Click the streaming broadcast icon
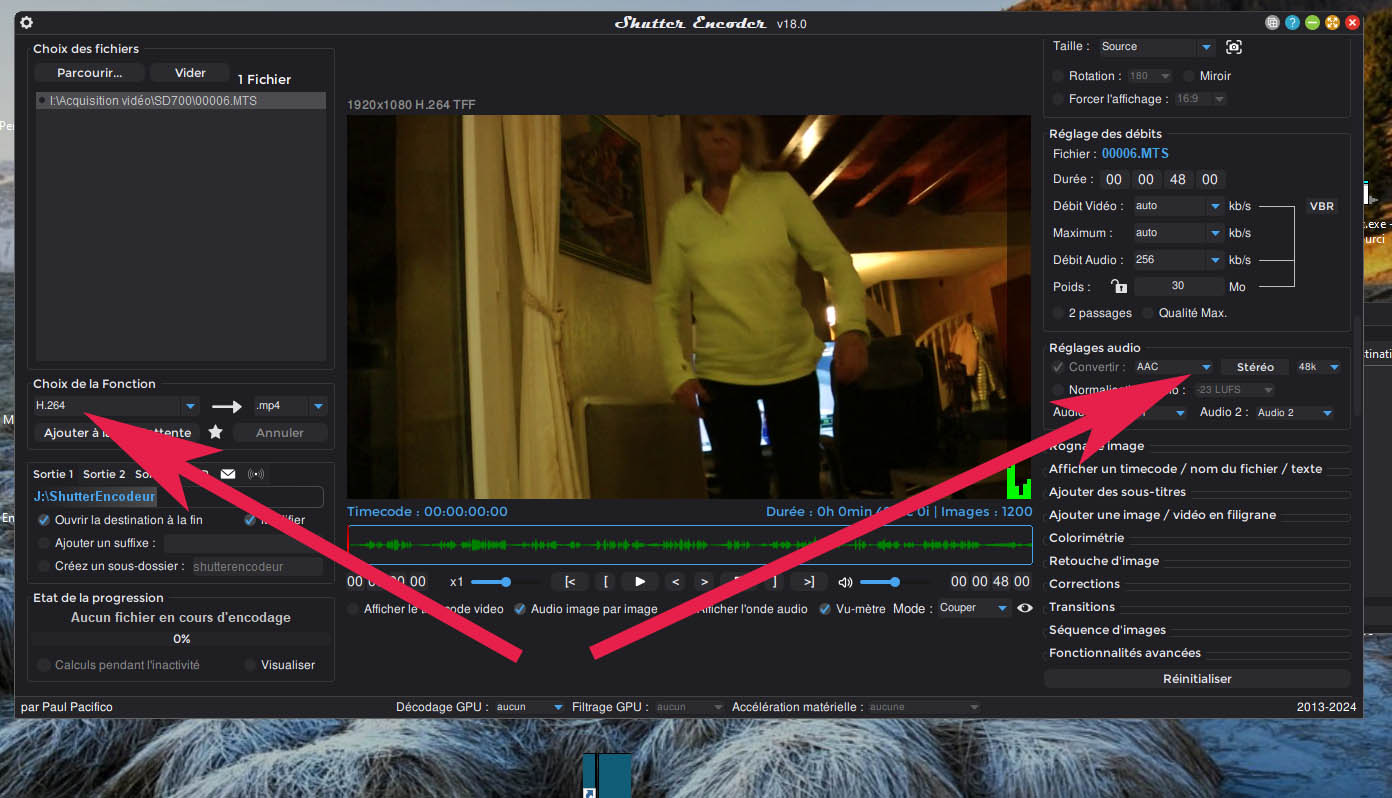Viewport: 1392px width, 798px height. pyautogui.click(x=256, y=474)
